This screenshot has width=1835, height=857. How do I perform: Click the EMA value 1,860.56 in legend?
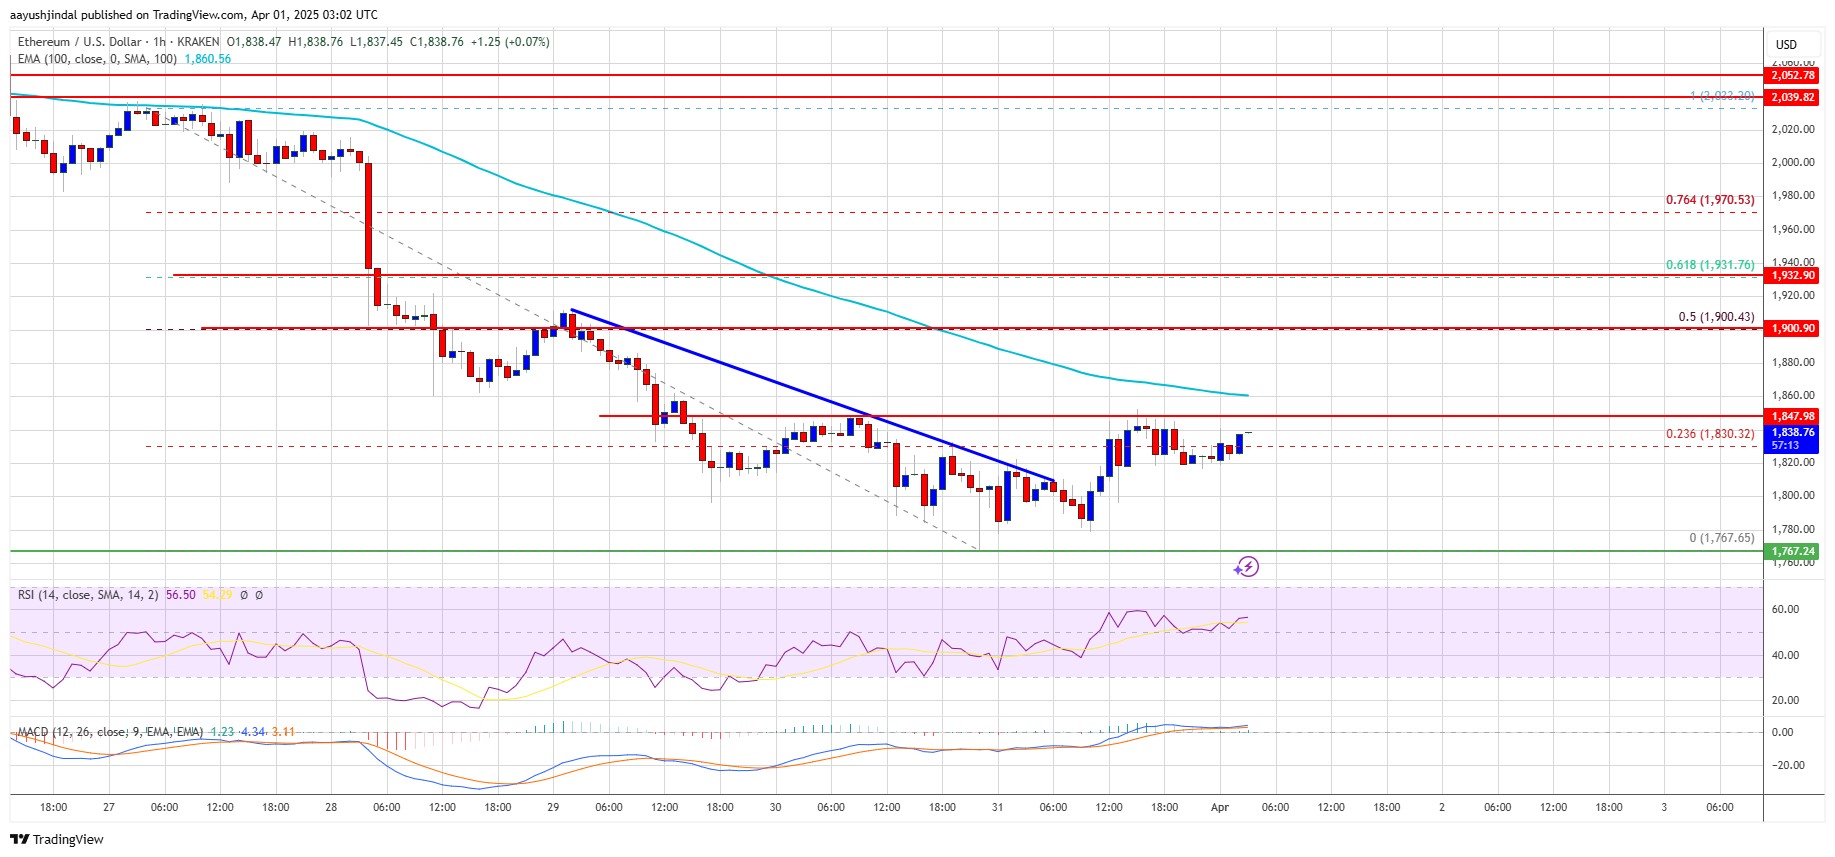pyautogui.click(x=207, y=59)
